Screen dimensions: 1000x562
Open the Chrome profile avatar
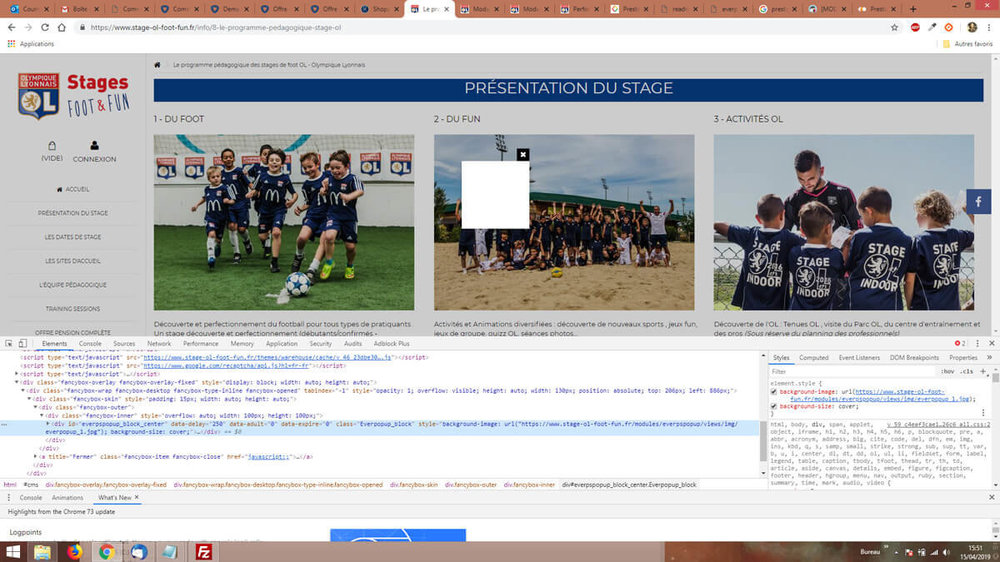[972, 27]
